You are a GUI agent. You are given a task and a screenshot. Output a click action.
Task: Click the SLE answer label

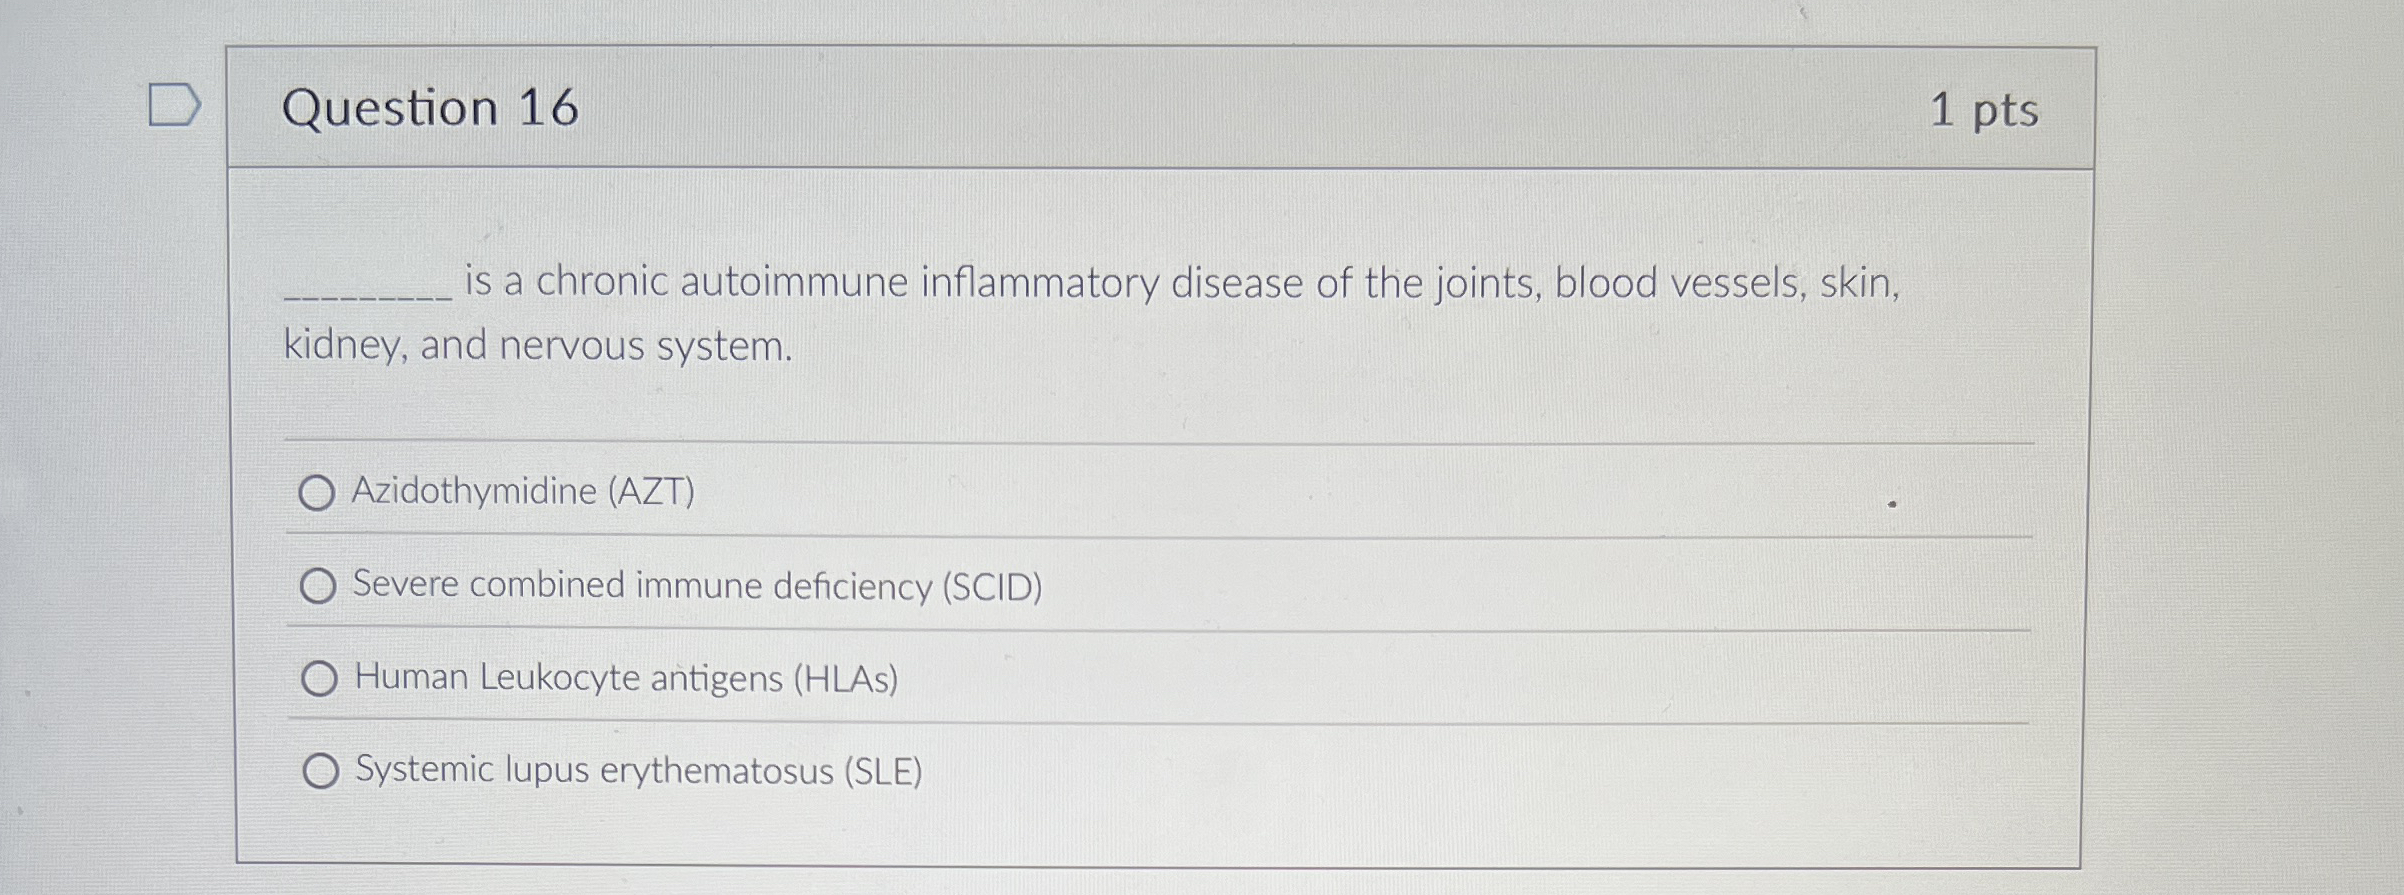638,771
